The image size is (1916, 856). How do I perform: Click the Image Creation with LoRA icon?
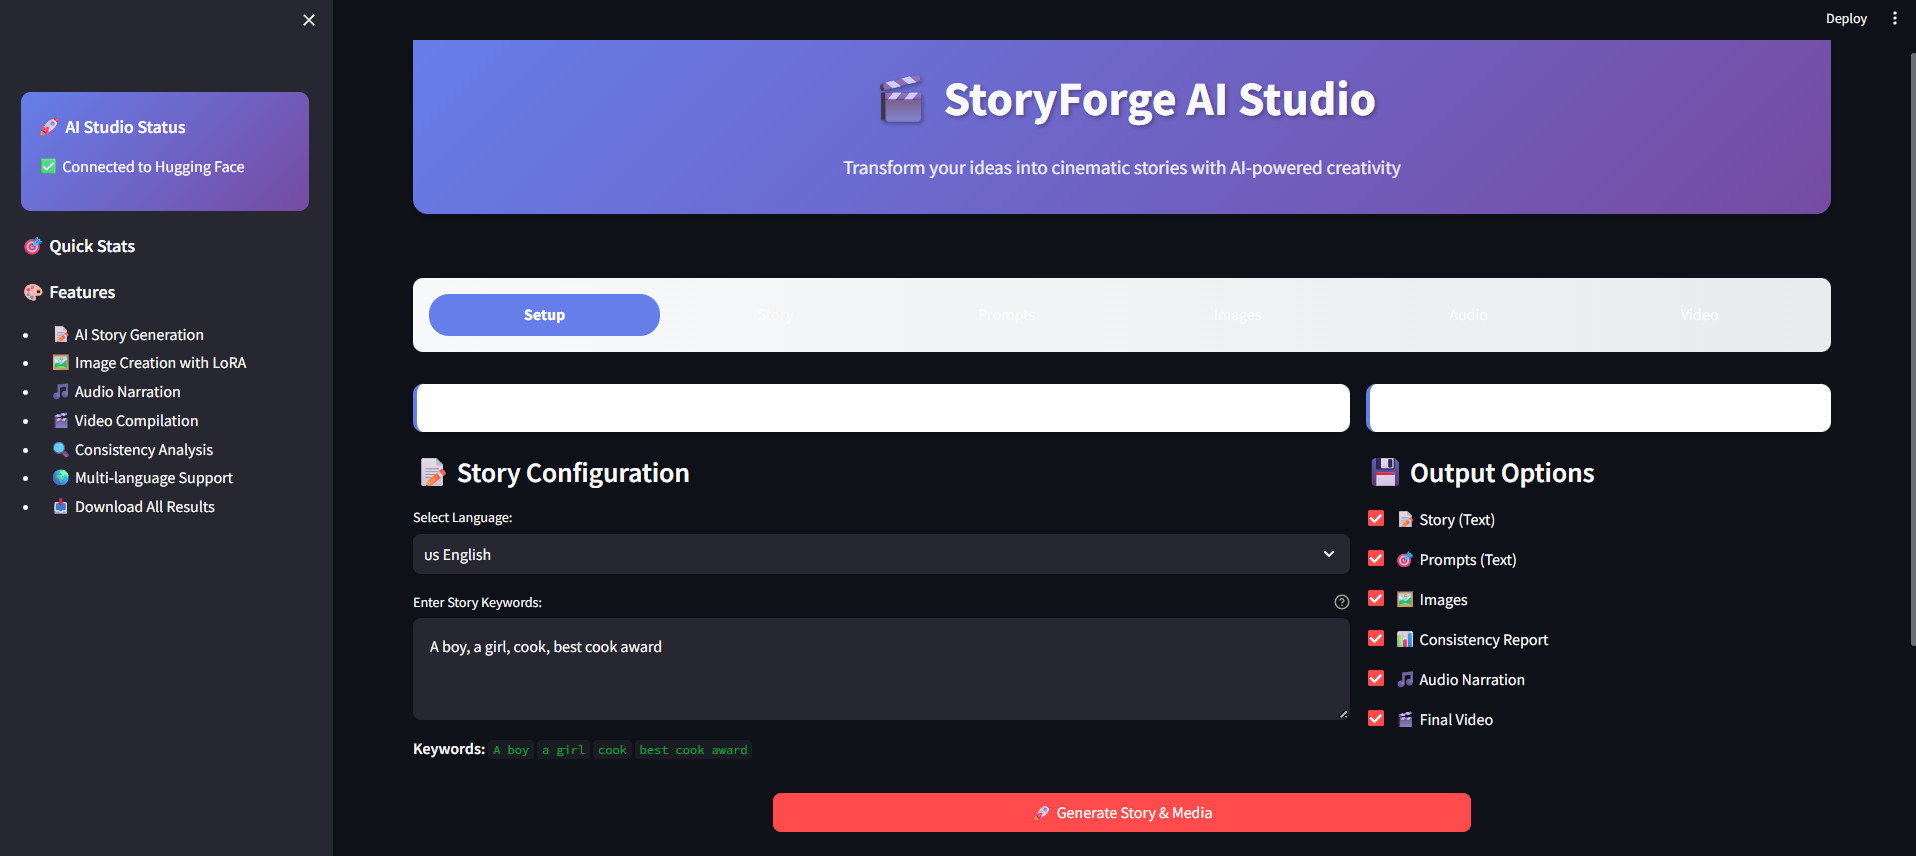[61, 362]
